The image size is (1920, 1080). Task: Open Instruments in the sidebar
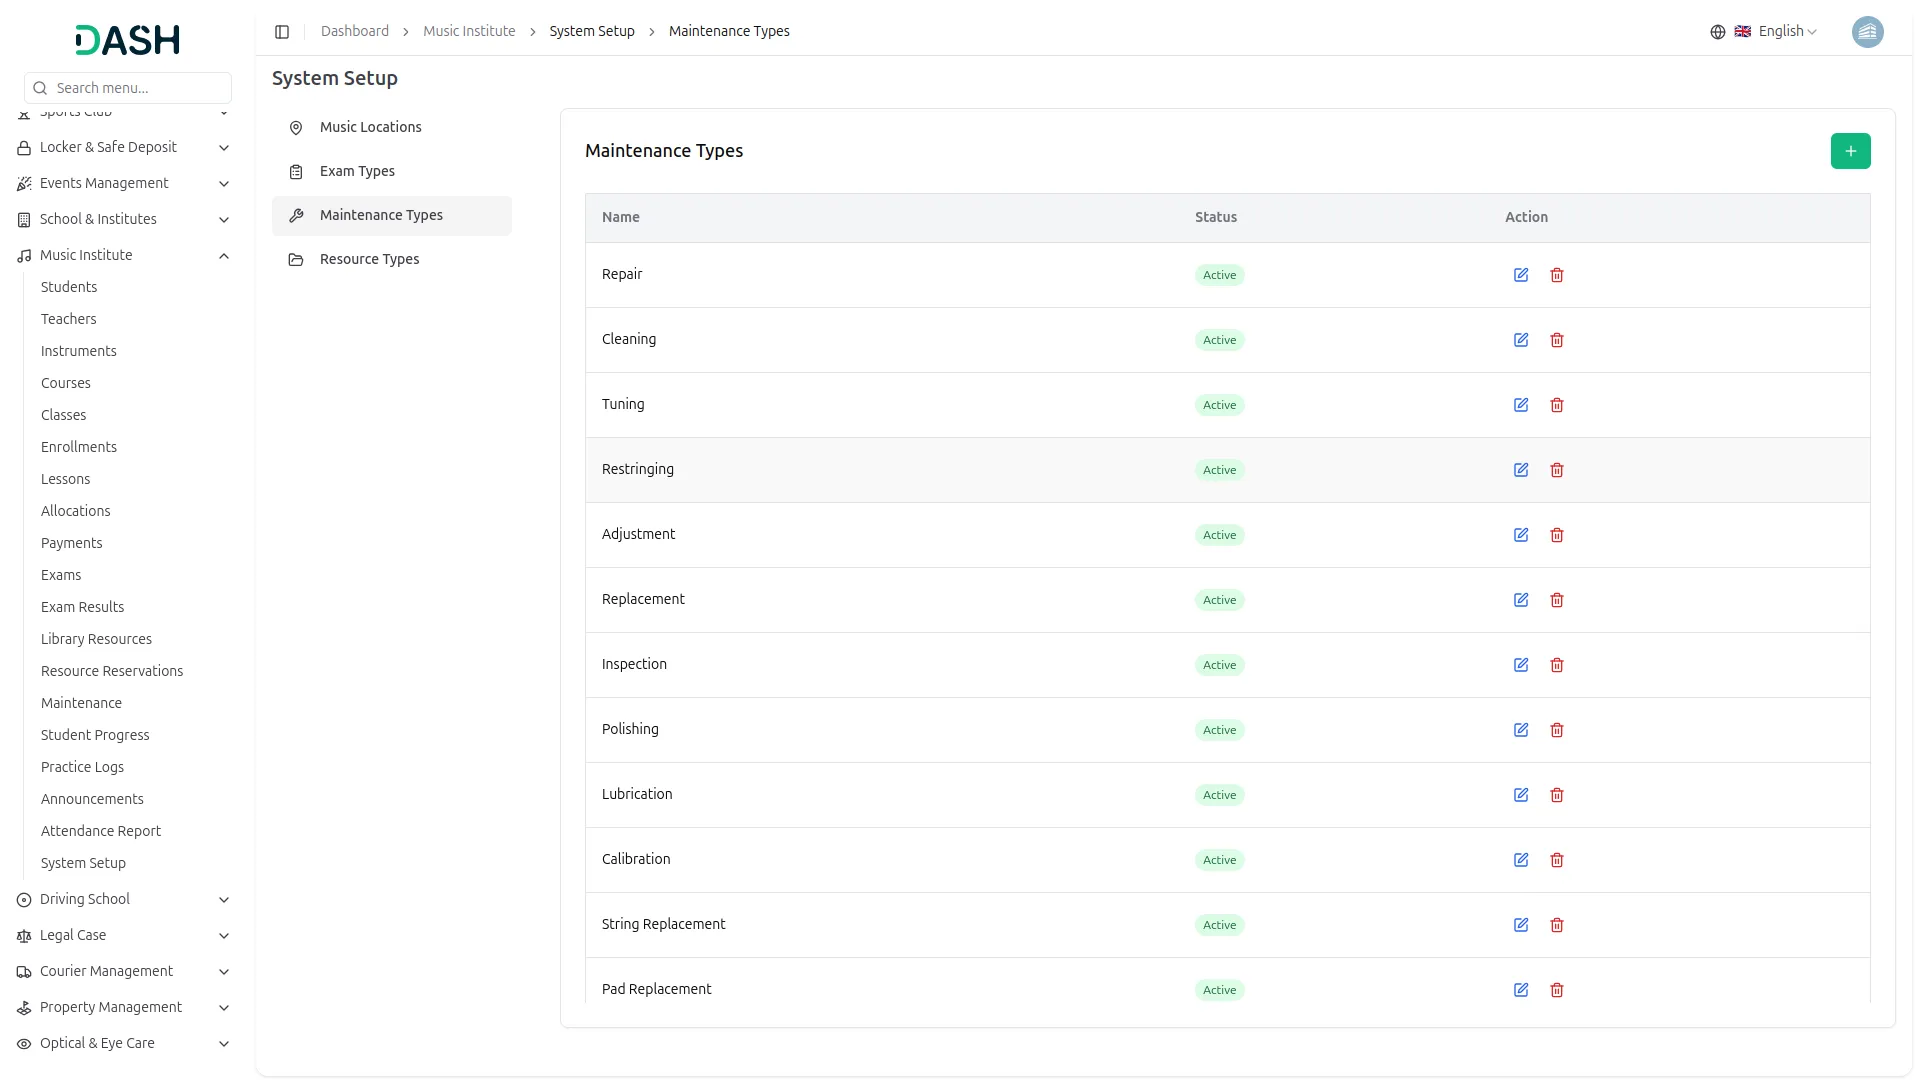coord(79,352)
